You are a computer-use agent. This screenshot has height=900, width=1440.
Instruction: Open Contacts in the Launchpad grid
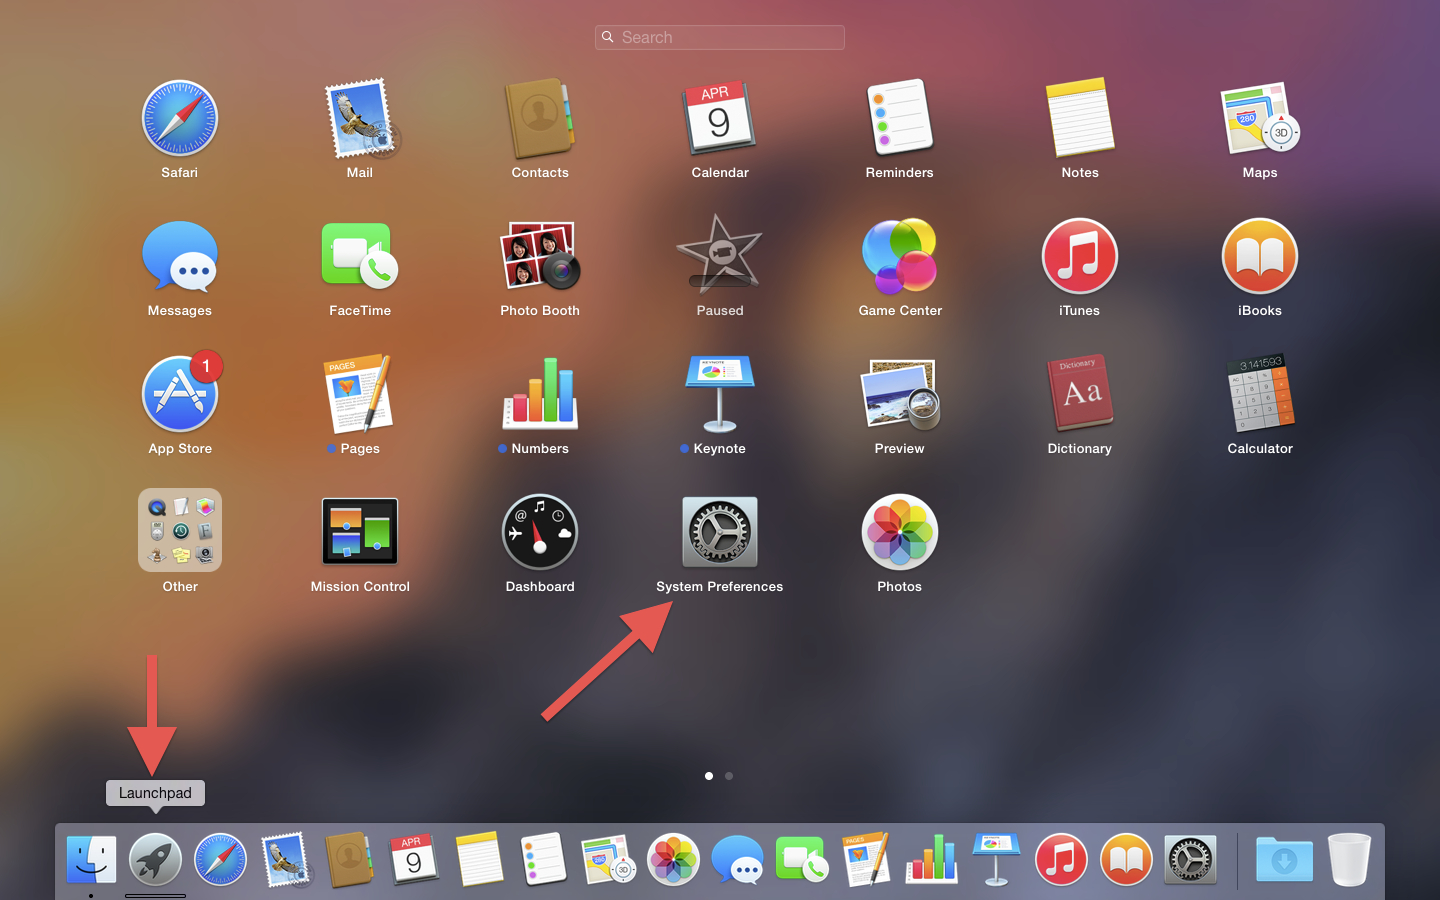540,119
